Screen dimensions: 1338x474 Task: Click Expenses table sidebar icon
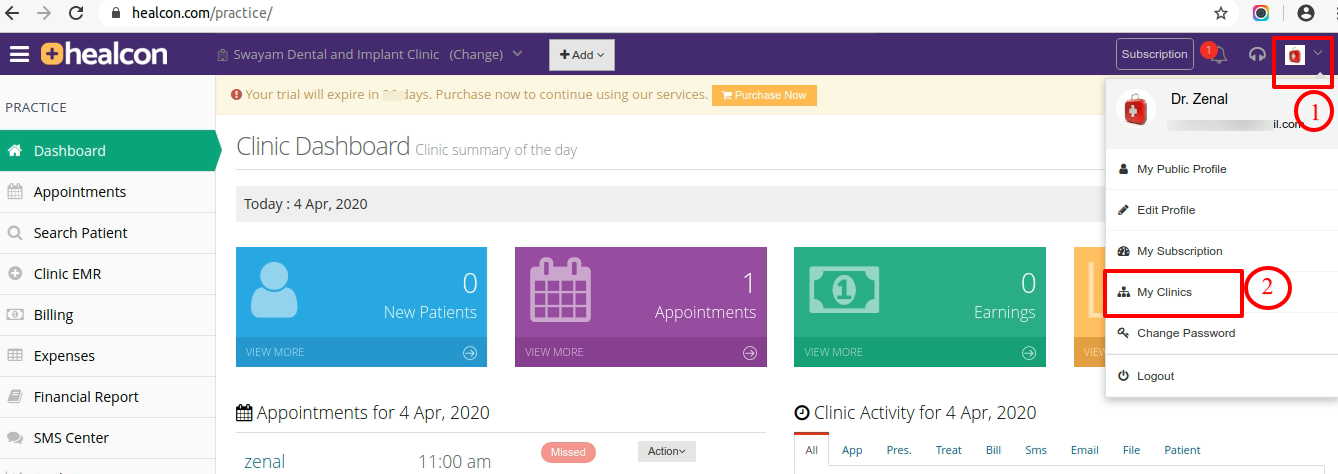tap(15, 356)
